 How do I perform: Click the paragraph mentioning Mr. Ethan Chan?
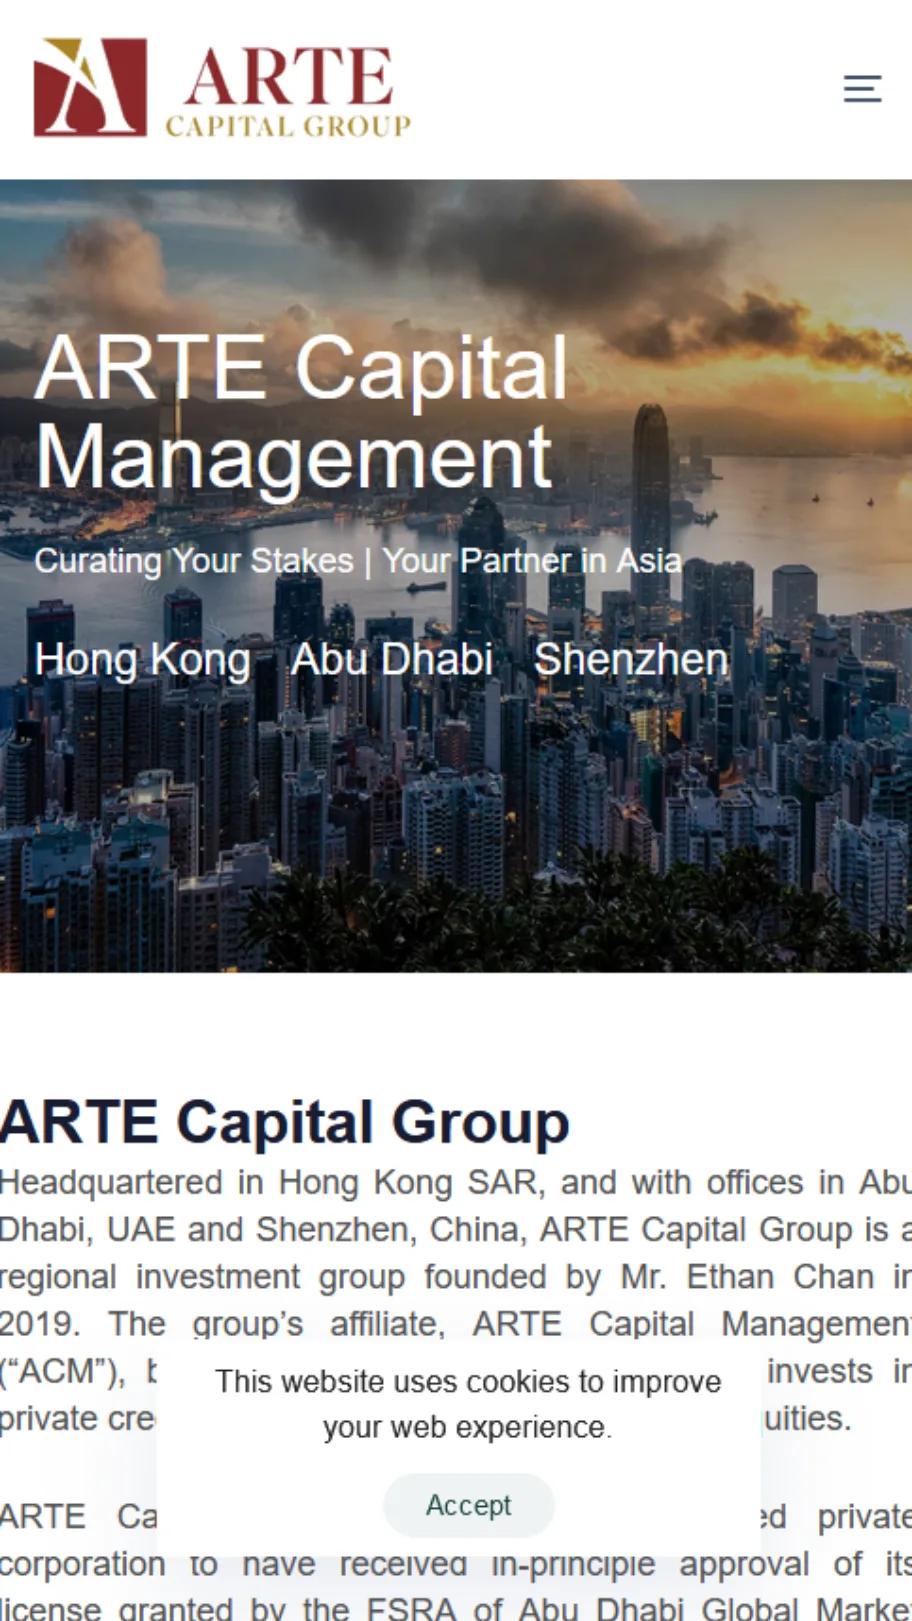pyautogui.click(x=456, y=1300)
